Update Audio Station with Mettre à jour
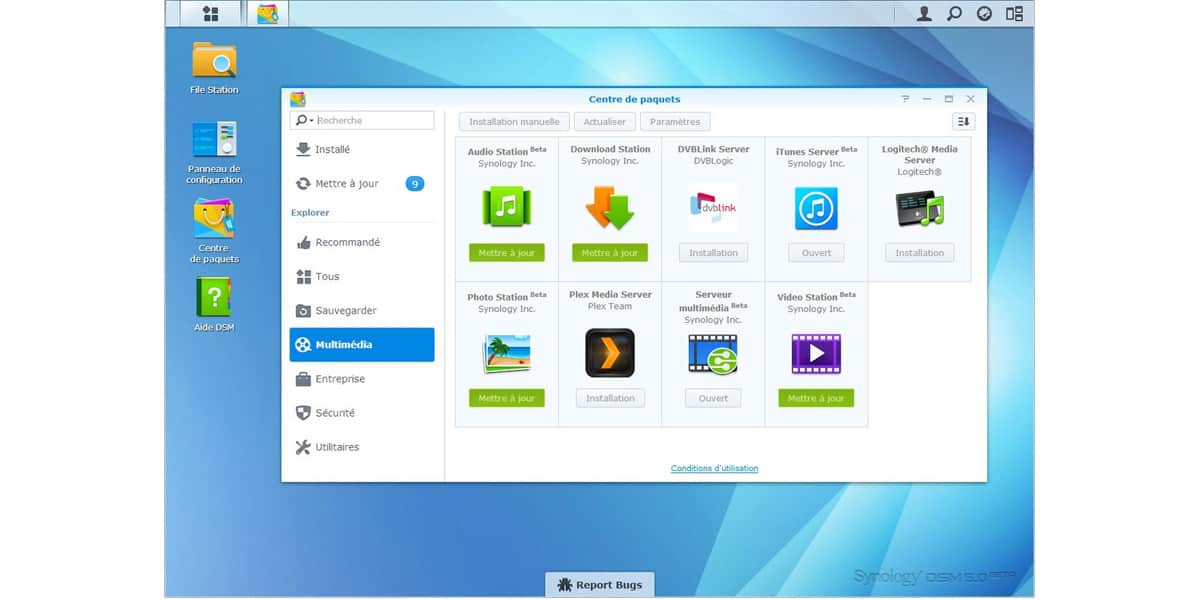1200x600 pixels. coord(506,253)
